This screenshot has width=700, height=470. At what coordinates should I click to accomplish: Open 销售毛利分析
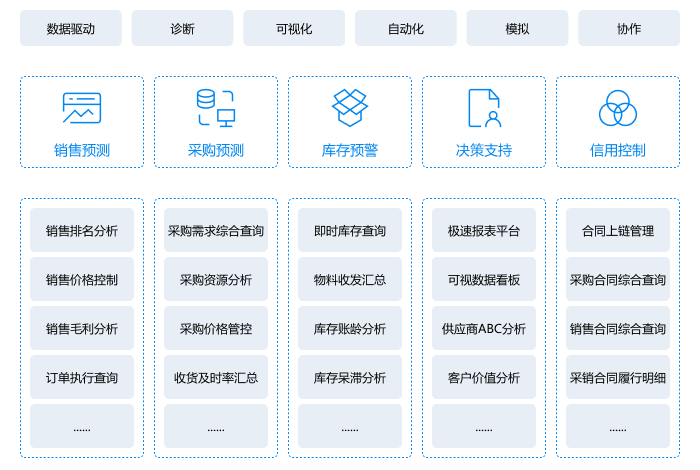82,328
